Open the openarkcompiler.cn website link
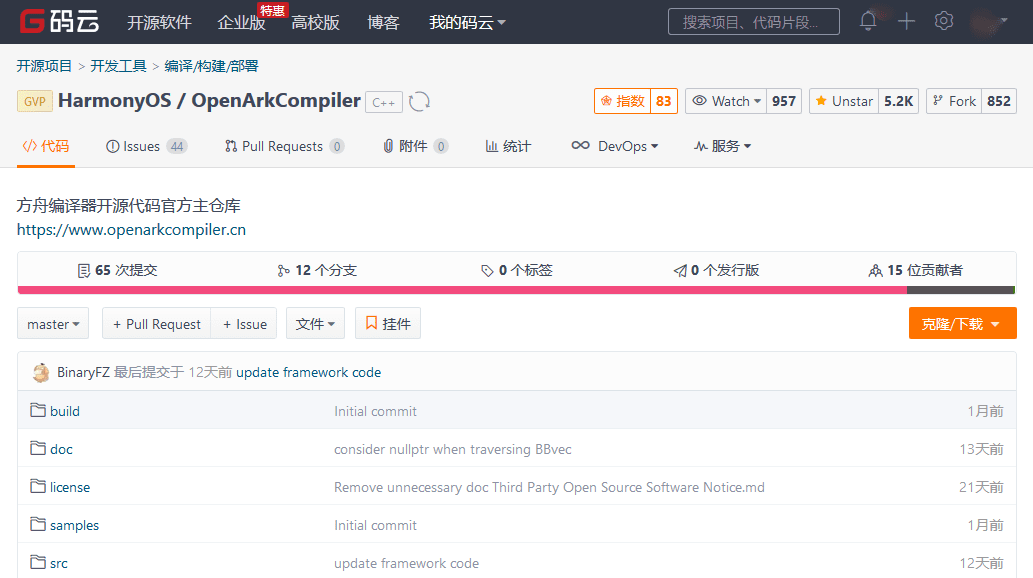 click(131, 230)
